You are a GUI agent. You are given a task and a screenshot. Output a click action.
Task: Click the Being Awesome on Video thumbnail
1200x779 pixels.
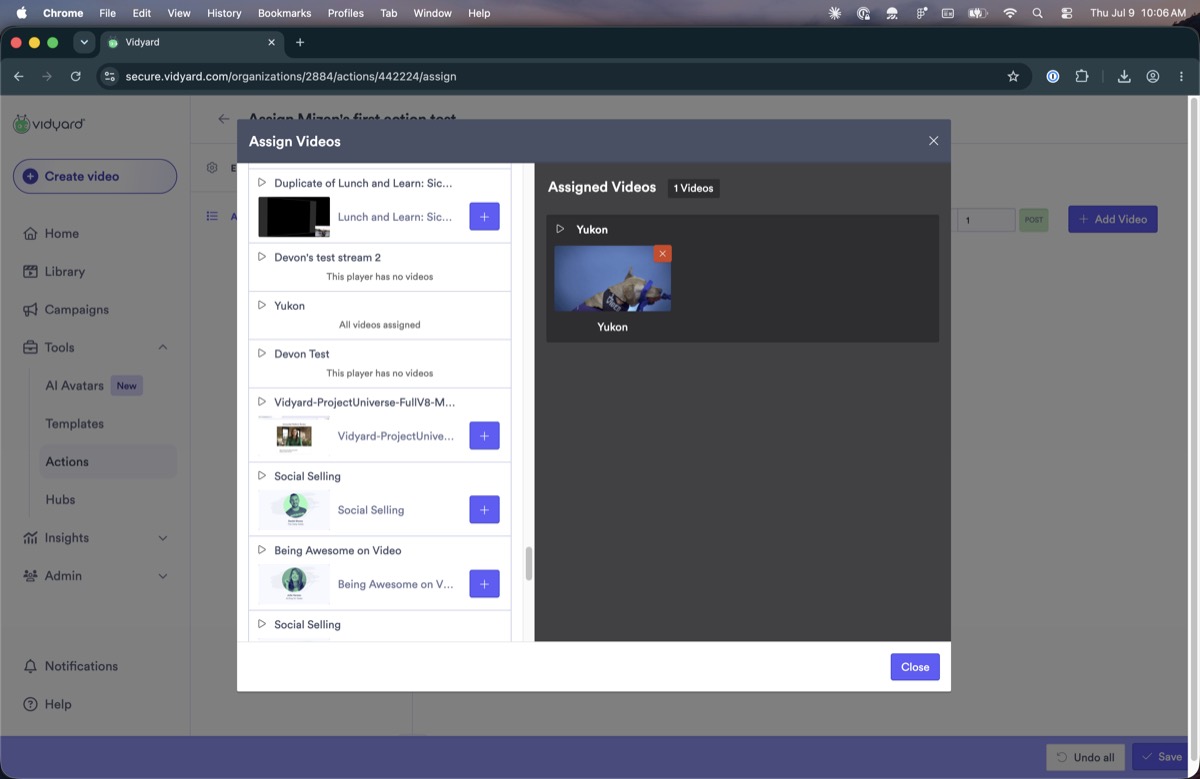294,584
